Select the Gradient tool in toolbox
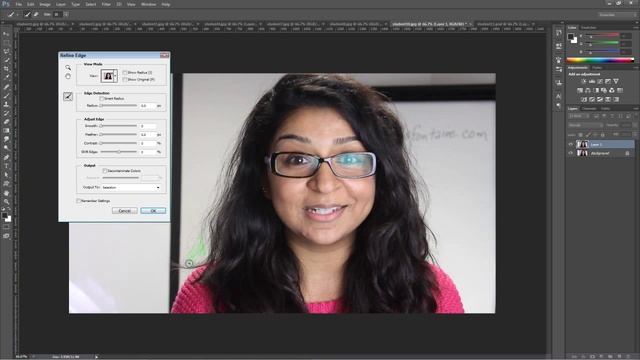Image resolution: width=640 pixels, height=360 pixels. (x=6, y=131)
